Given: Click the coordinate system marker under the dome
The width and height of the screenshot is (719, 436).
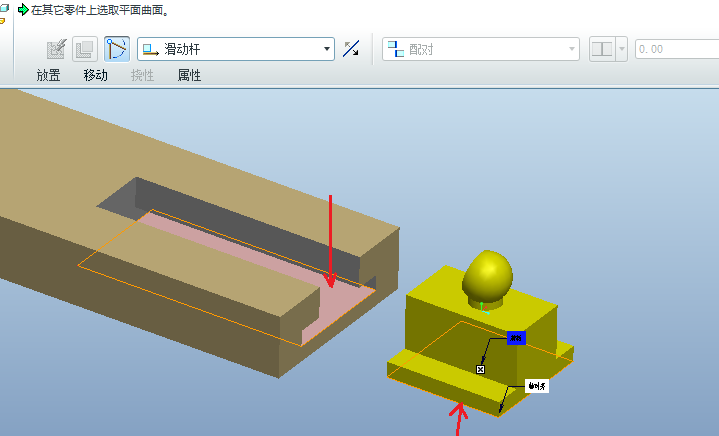Looking at the screenshot, I should (x=482, y=306).
